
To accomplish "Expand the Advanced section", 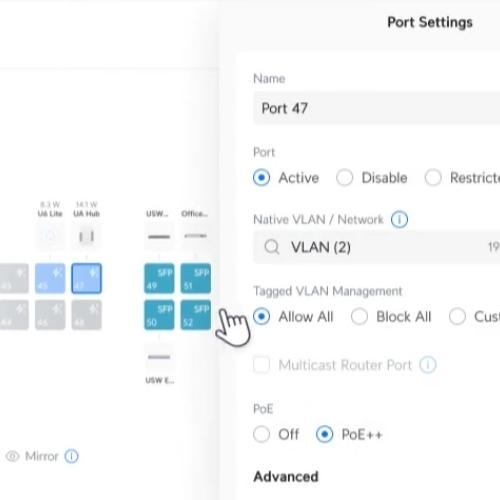I will coord(286,476).
